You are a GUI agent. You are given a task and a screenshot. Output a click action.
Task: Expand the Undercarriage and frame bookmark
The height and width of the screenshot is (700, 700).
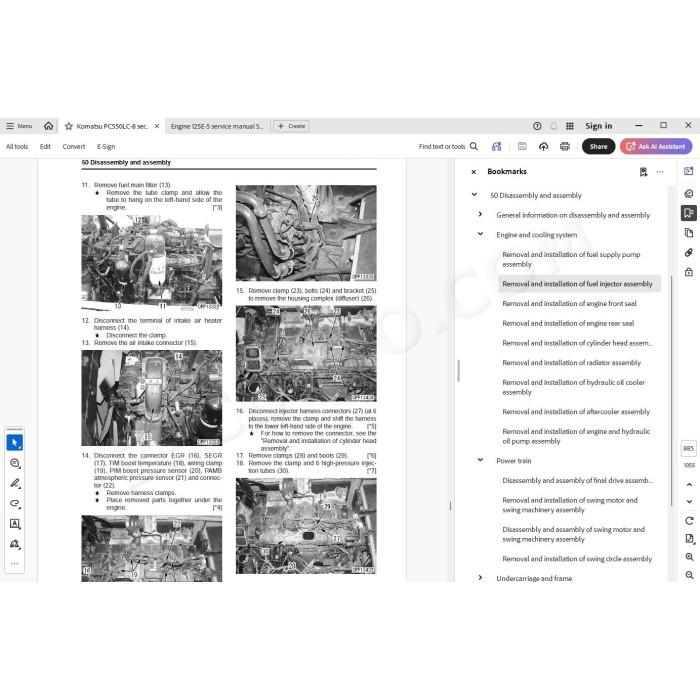tap(480, 578)
